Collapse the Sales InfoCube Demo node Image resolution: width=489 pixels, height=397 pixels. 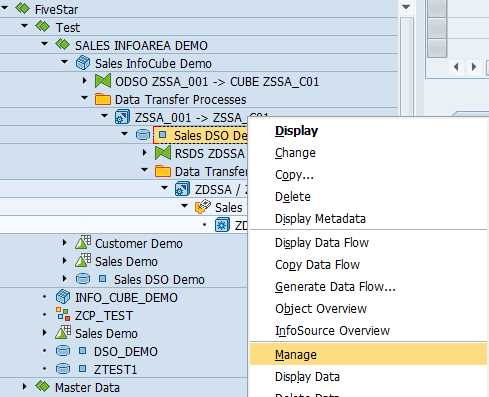tap(64, 61)
